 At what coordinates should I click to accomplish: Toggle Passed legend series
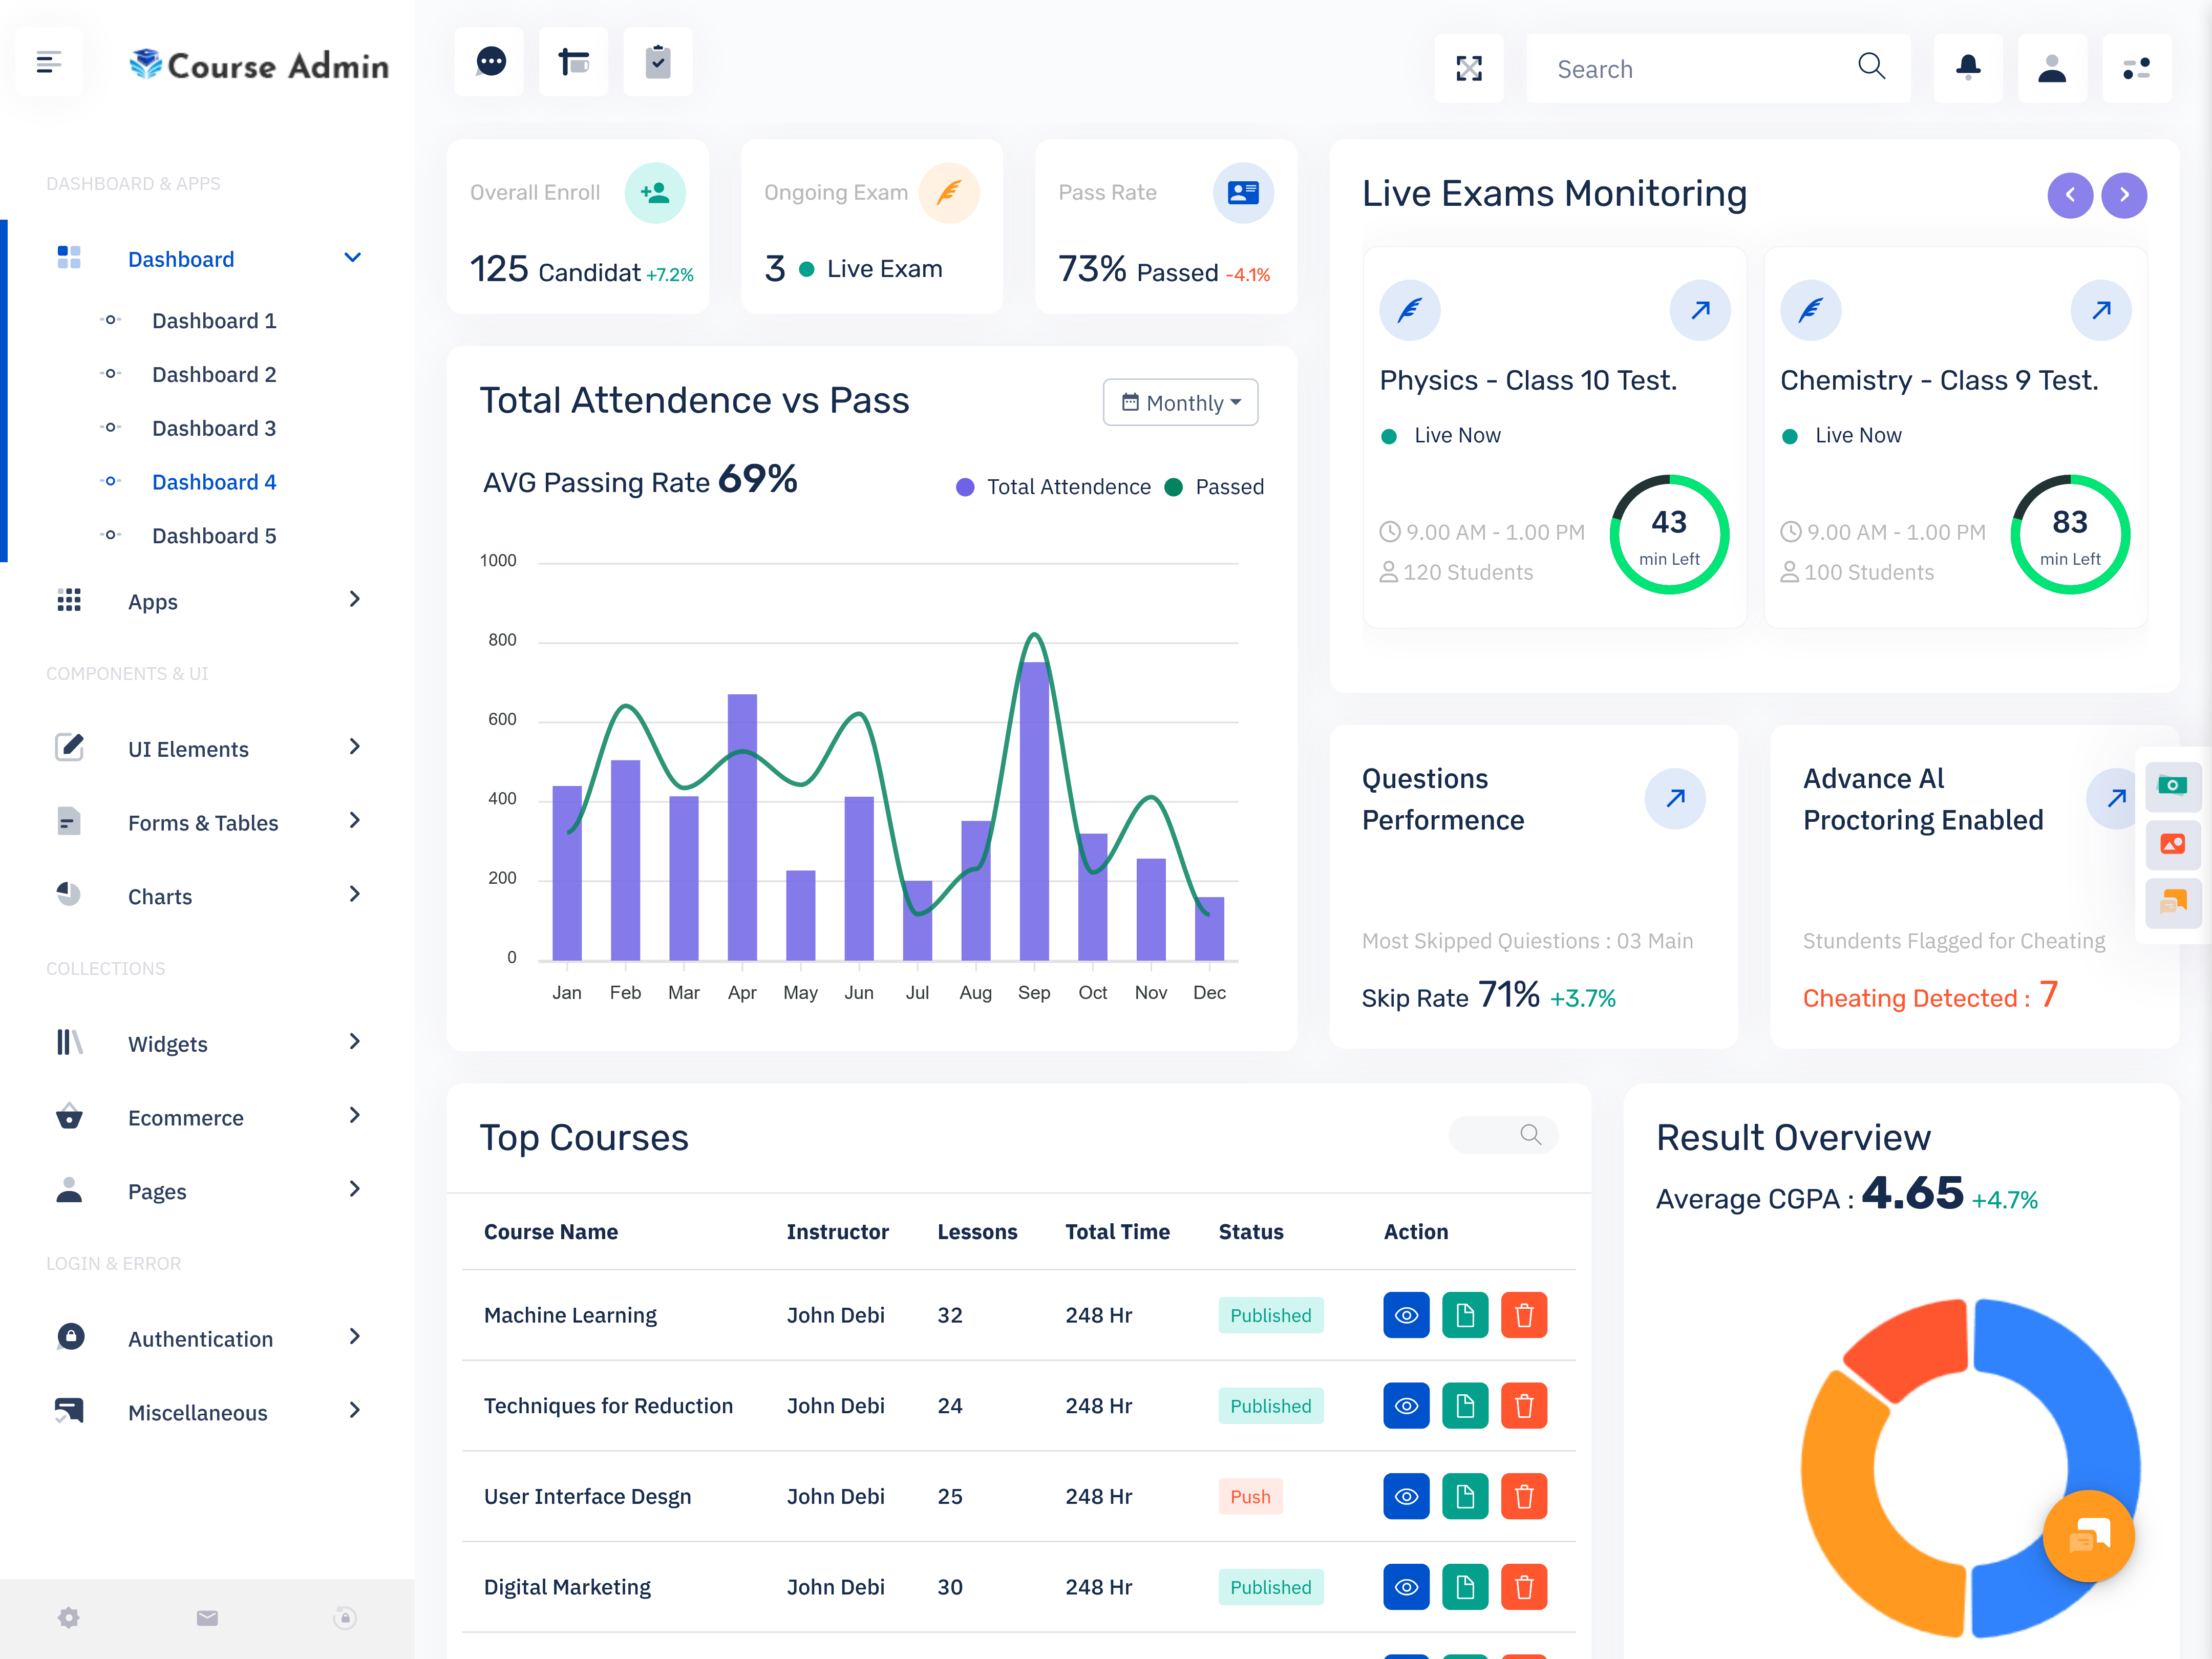pyautogui.click(x=1215, y=487)
